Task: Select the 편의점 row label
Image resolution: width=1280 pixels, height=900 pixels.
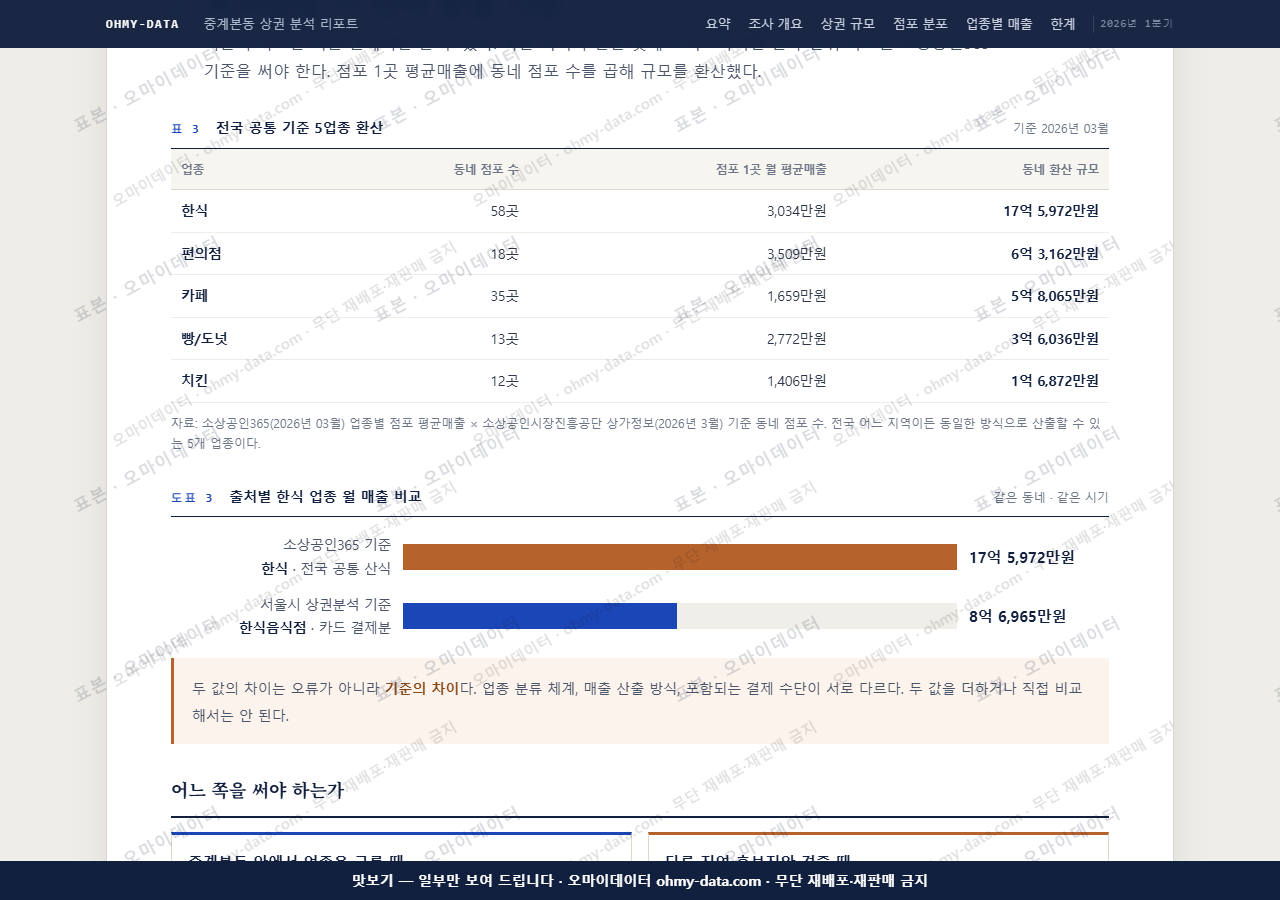Action: point(201,254)
